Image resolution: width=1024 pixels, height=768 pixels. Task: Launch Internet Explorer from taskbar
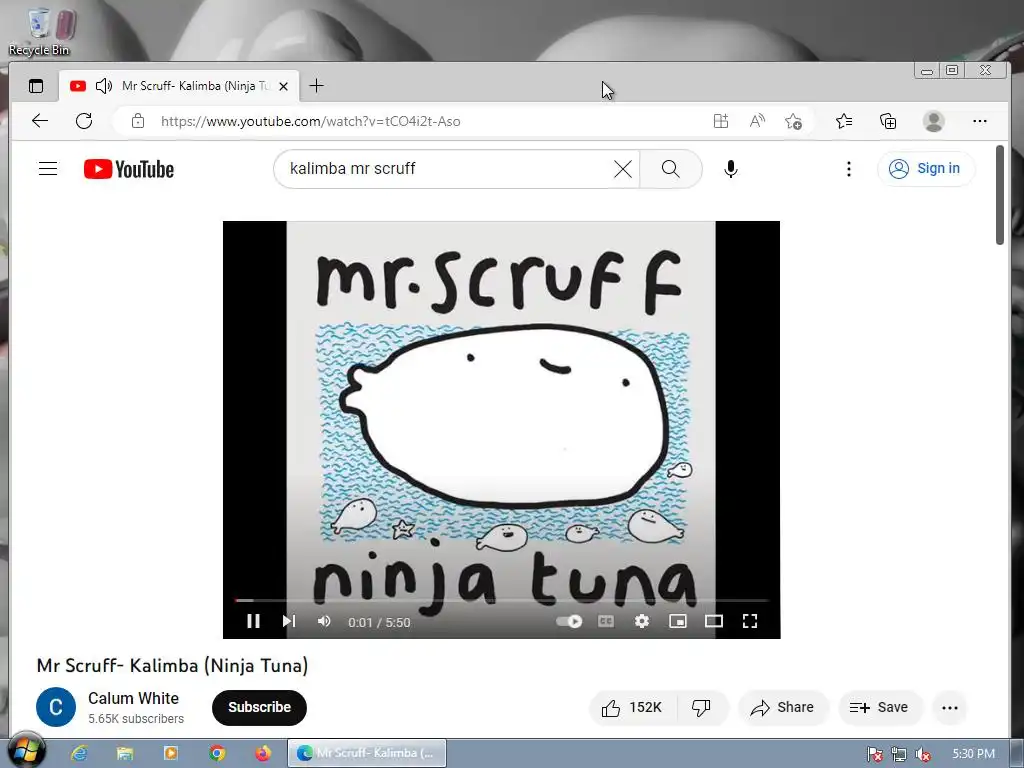pyautogui.click(x=79, y=753)
